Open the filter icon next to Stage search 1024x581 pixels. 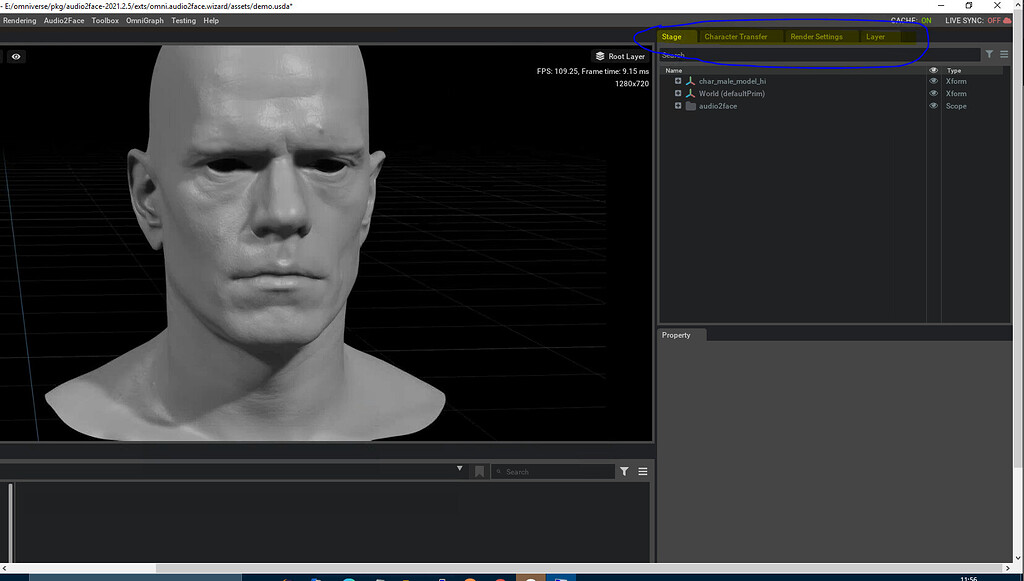[x=989, y=54]
